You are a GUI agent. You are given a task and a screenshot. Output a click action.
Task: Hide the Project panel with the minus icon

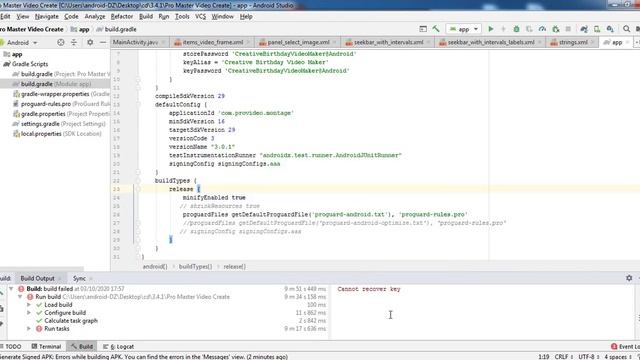pyautogui.click(x=103, y=42)
